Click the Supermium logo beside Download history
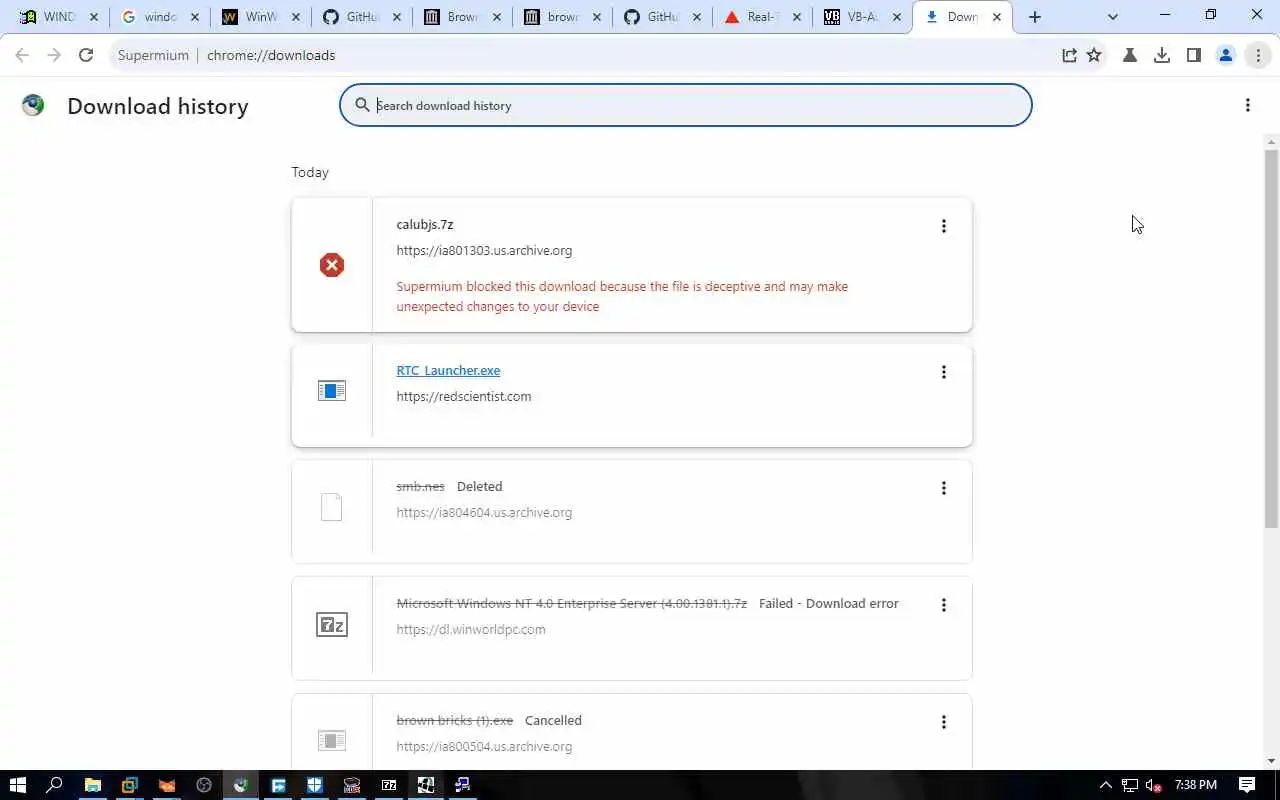 [x=33, y=105]
